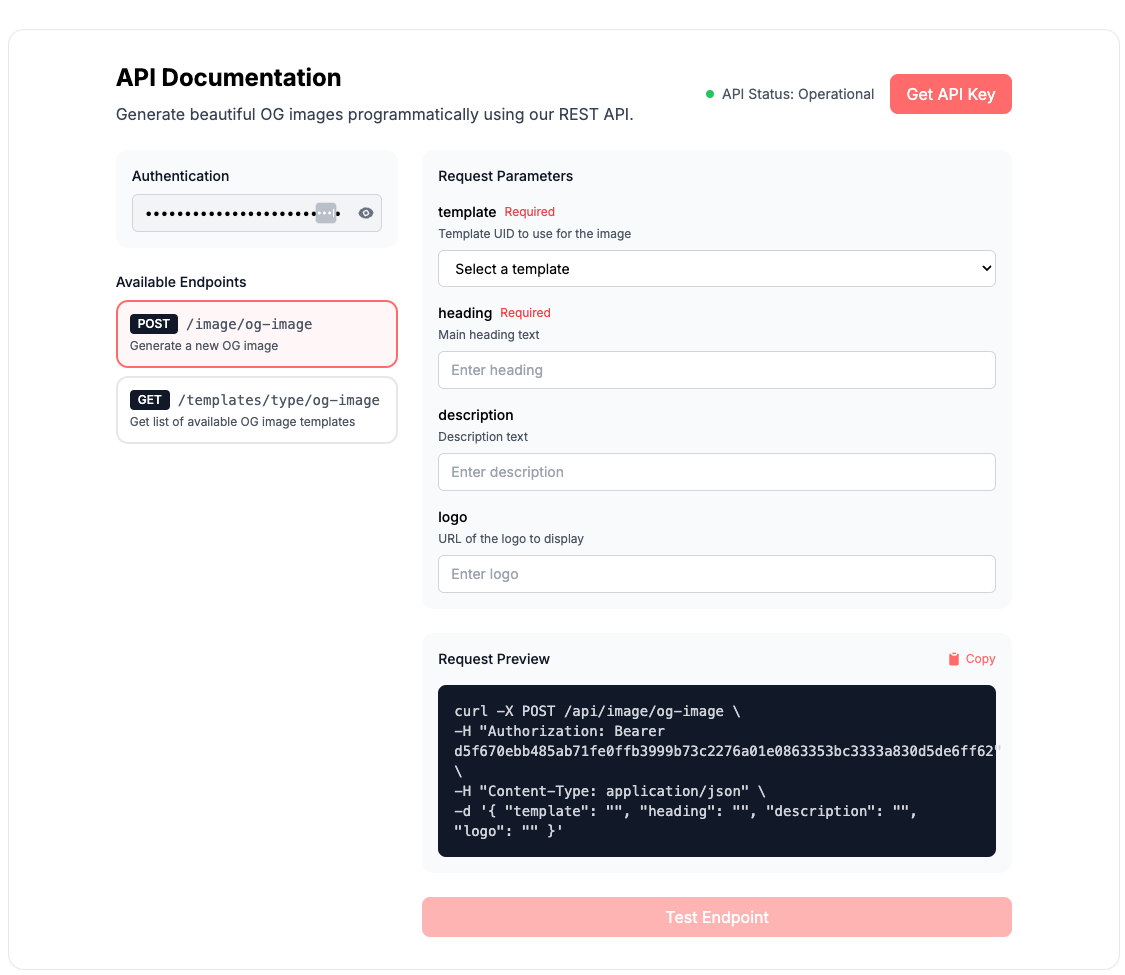Click the gray dots badge in the API key field
The height and width of the screenshot is (975, 1125).
pyautogui.click(x=326, y=213)
